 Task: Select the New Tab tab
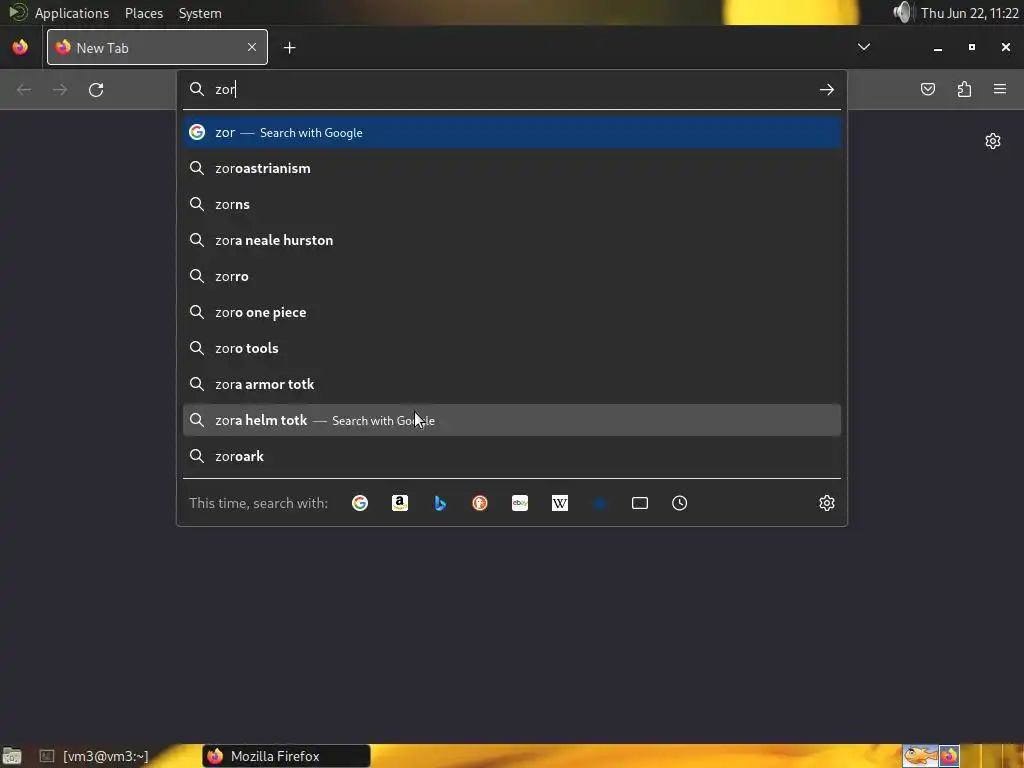click(x=157, y=47)
